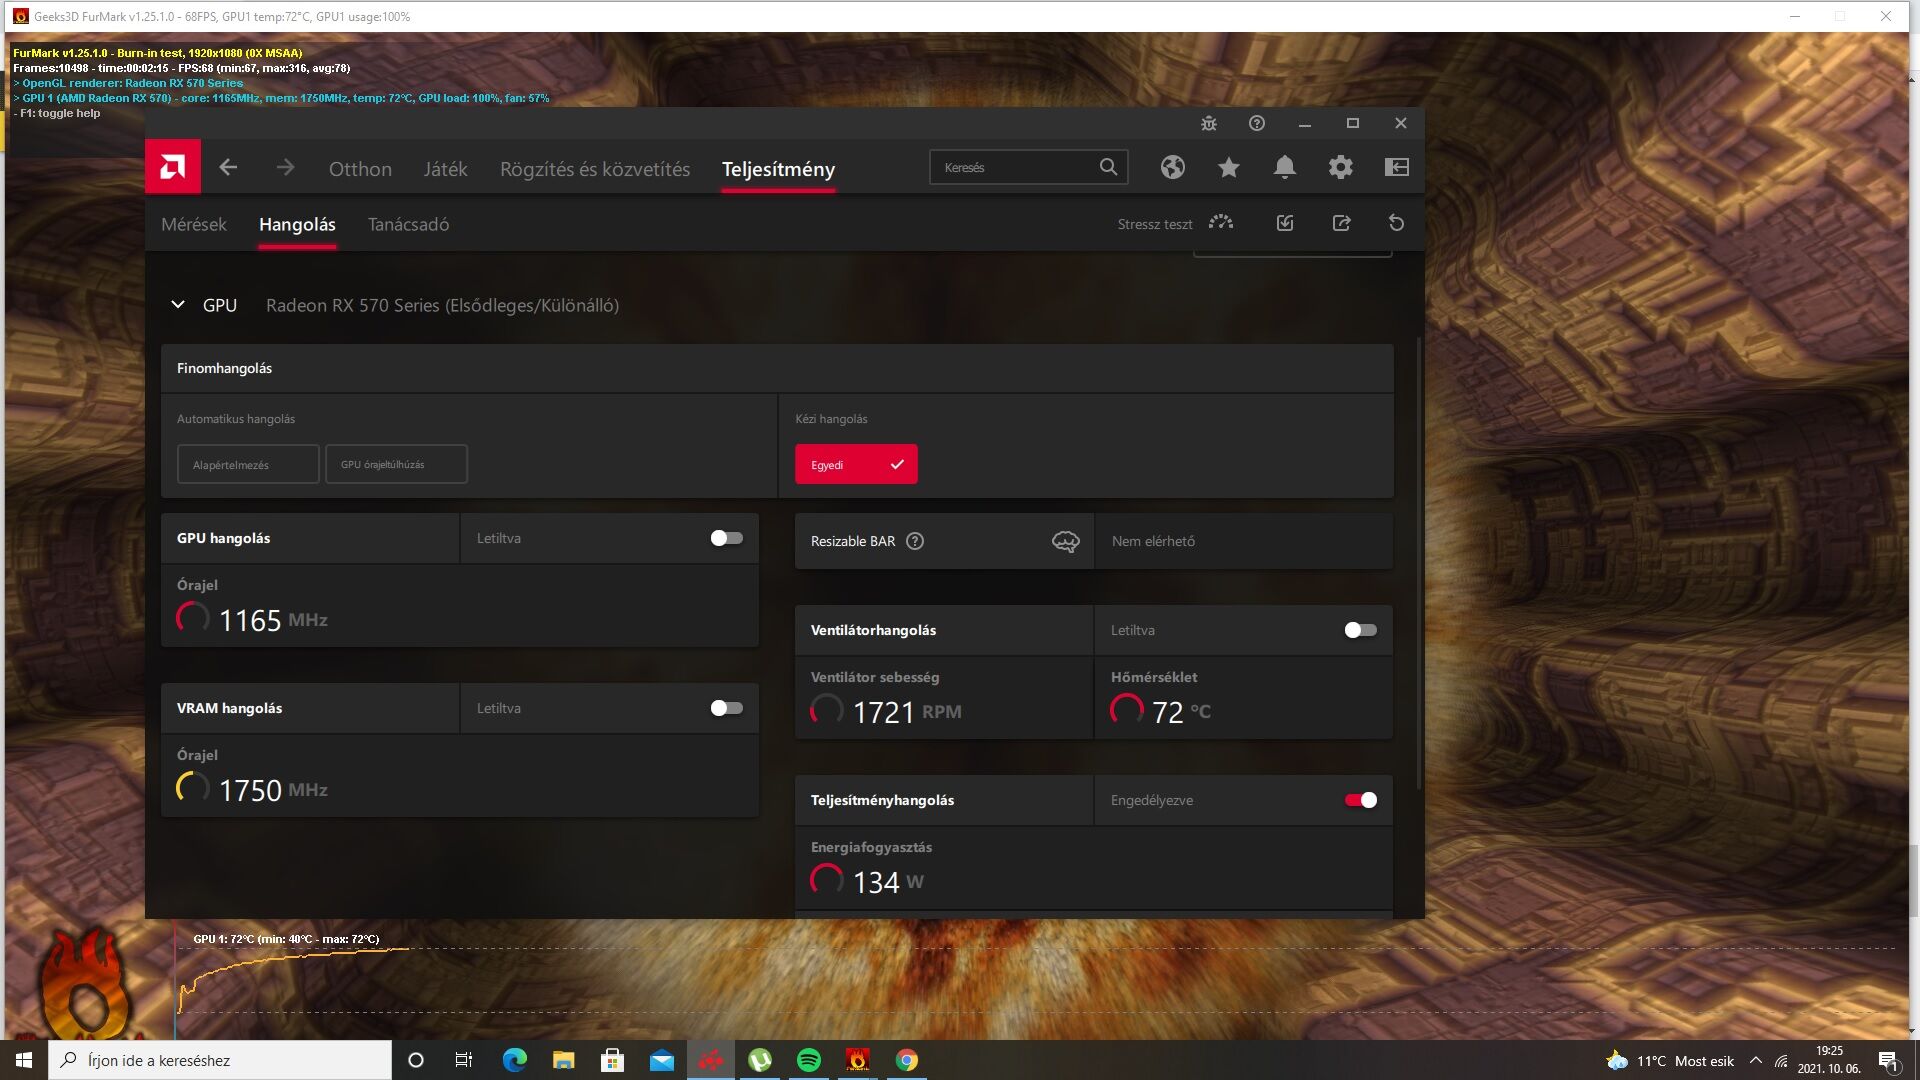The width and height of the screenshot is (1920, 1080).
Task: Open Tanácsadó sub-tab
Action: click(408, 224)
